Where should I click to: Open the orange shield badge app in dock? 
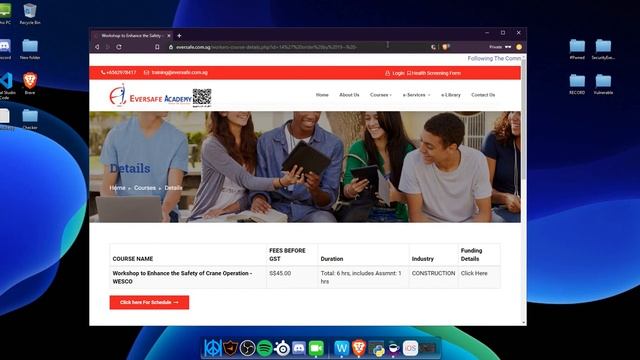(230, 348)
